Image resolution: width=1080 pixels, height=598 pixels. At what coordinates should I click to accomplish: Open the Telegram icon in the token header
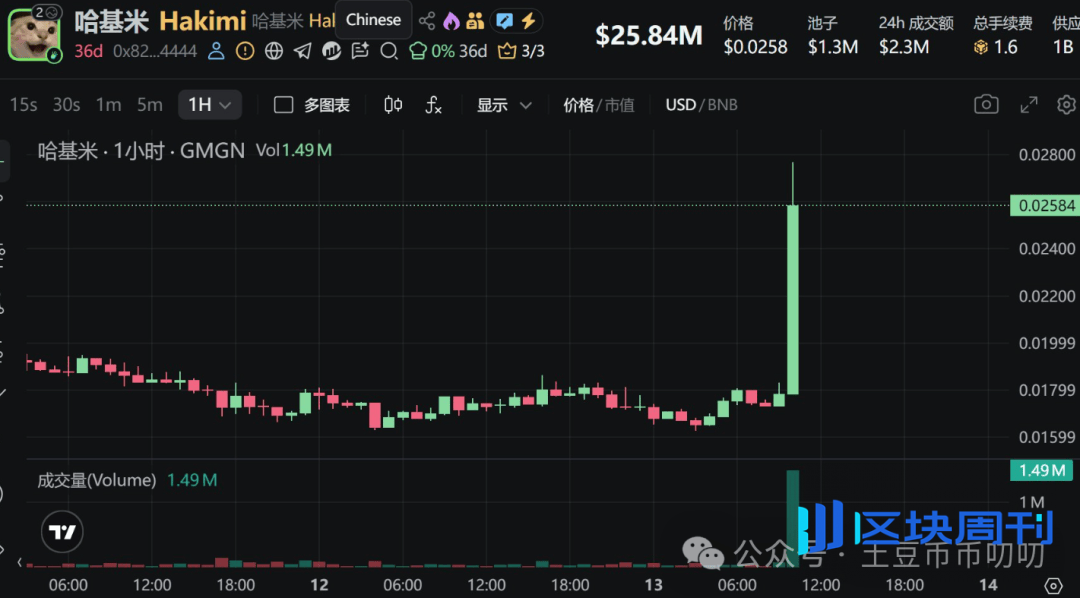coord(303,51)
